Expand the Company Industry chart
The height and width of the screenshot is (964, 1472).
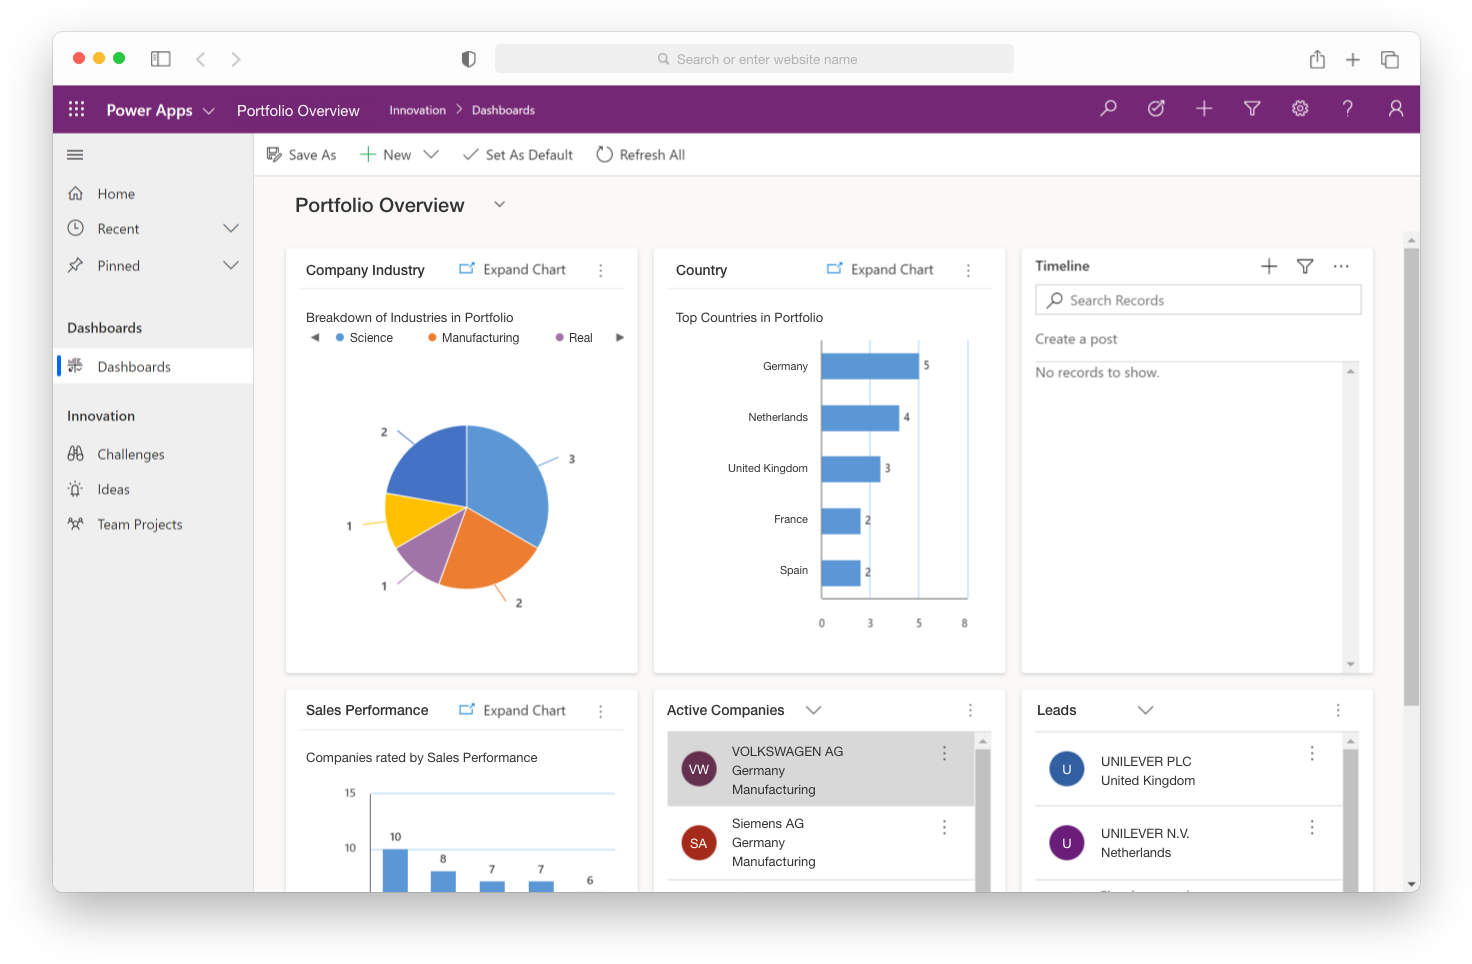(512, 269)
